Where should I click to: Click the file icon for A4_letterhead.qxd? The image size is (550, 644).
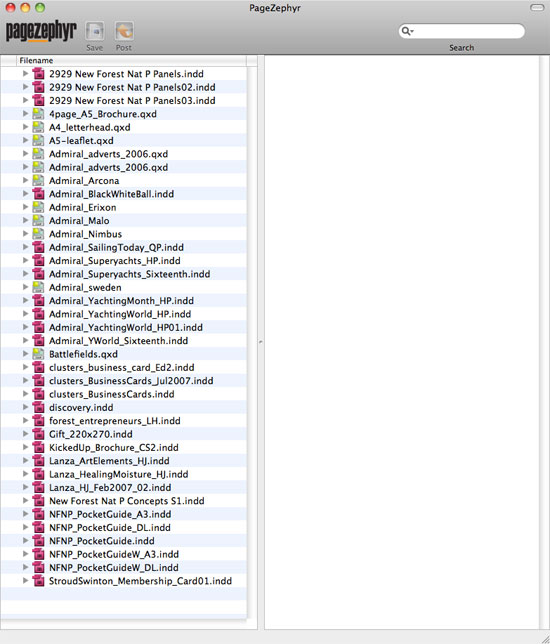pos(38,127)
